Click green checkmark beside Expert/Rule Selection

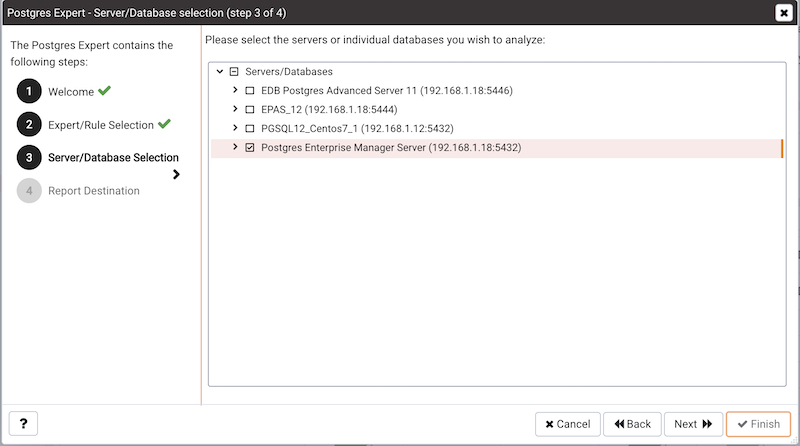pyautogui.click(x=164, y=124)
